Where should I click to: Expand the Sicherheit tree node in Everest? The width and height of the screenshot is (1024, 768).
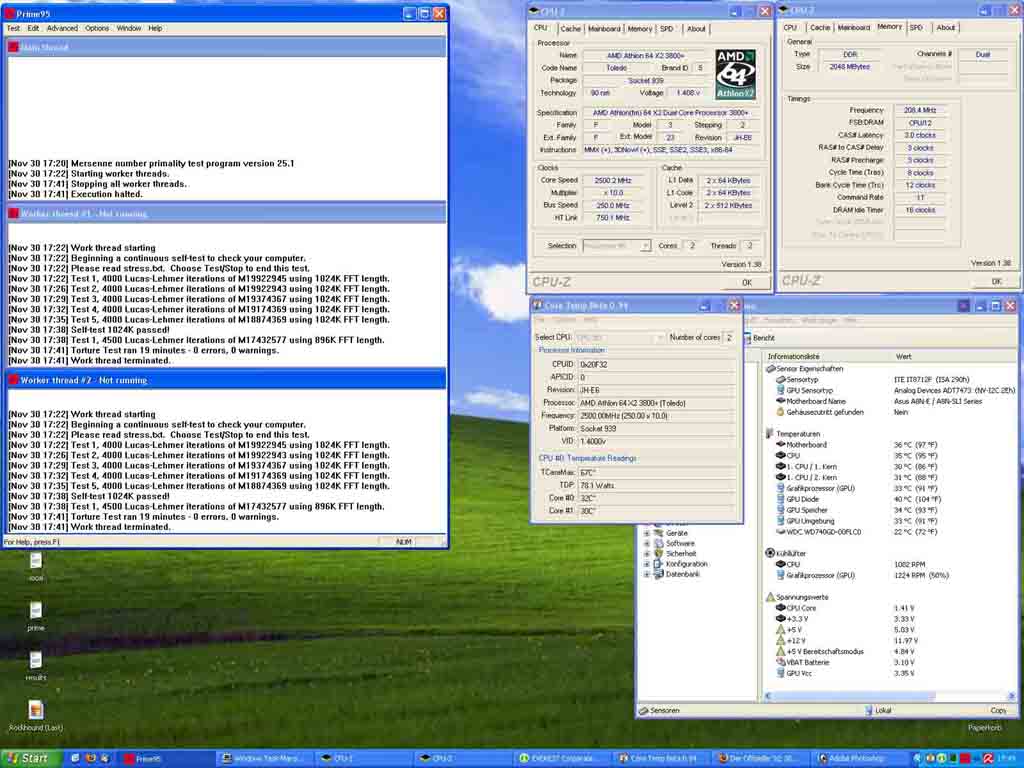click(x=647, y=554)
